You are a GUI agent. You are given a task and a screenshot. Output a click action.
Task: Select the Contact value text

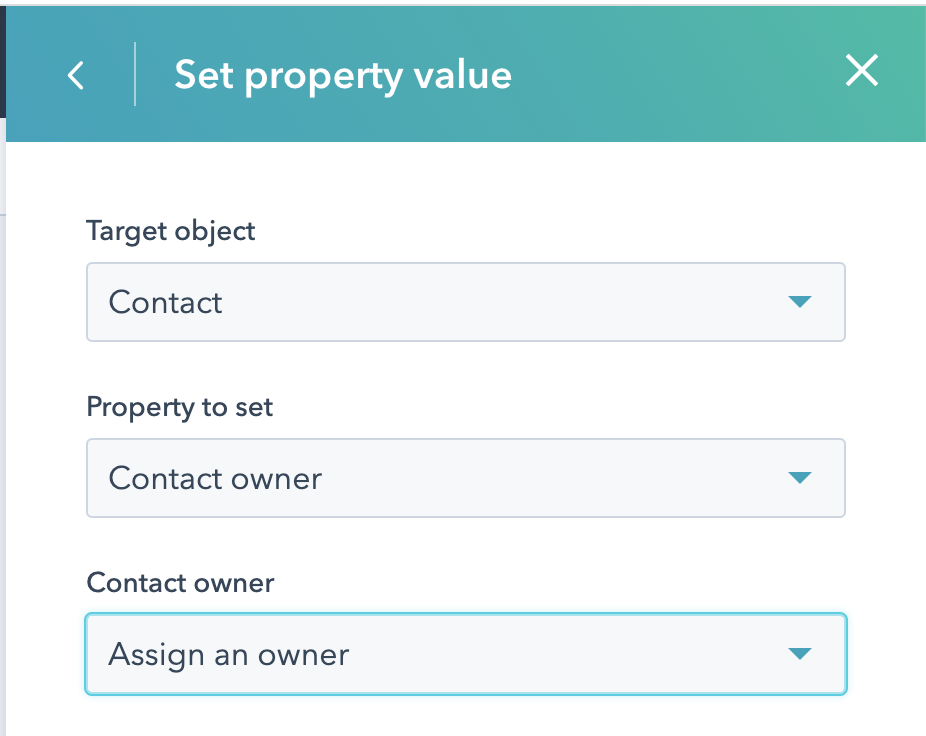(x=166, y=302)
